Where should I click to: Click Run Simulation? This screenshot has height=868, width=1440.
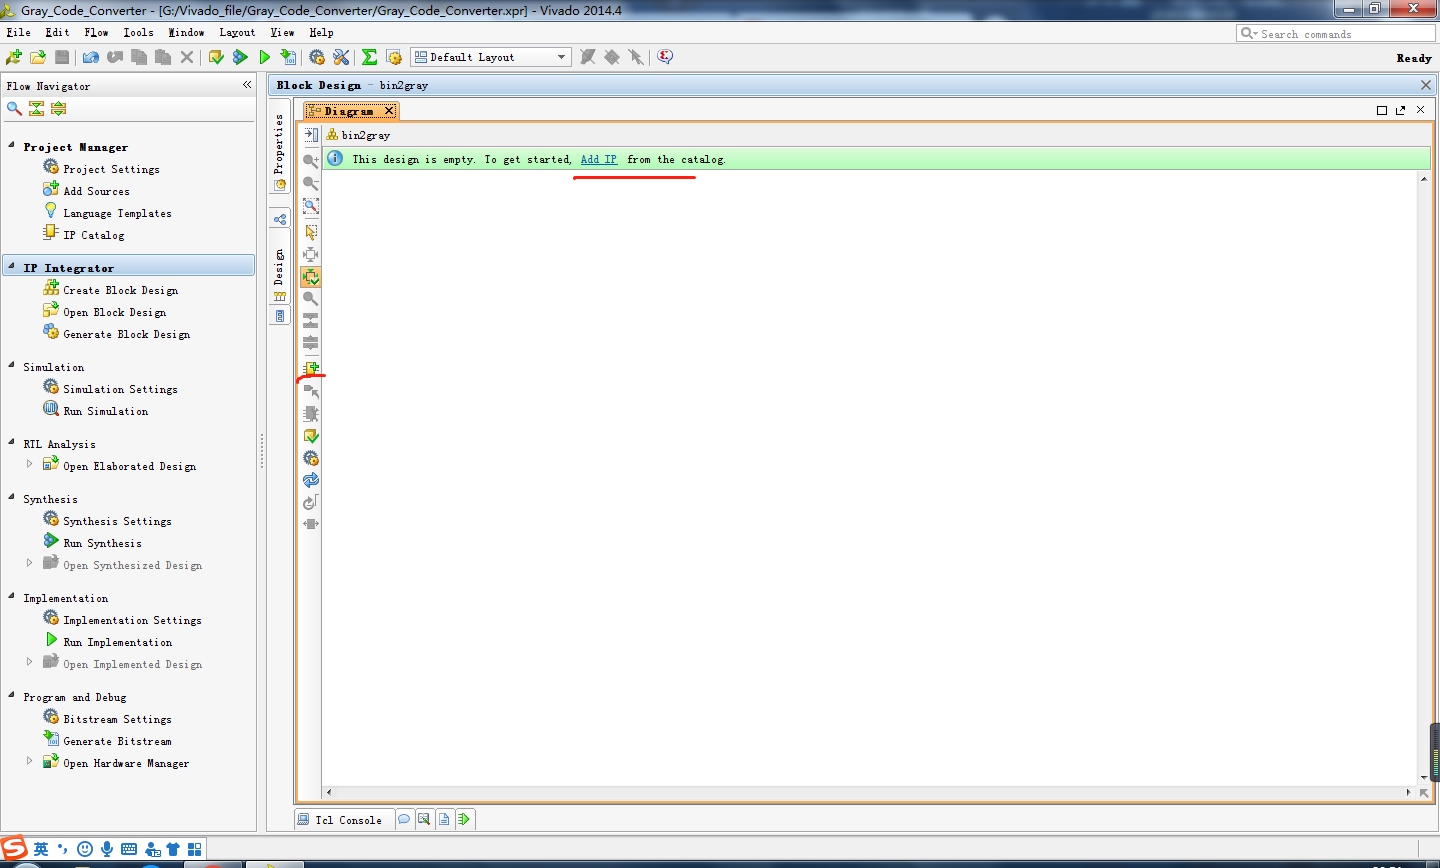pos(105,411)
